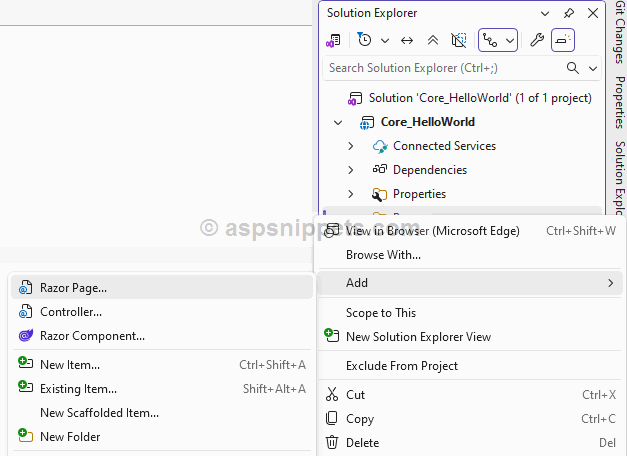Viewport: 627px width, 456px height.
Task: Click the Razor Component purple icon
Action: click(26, 335)
